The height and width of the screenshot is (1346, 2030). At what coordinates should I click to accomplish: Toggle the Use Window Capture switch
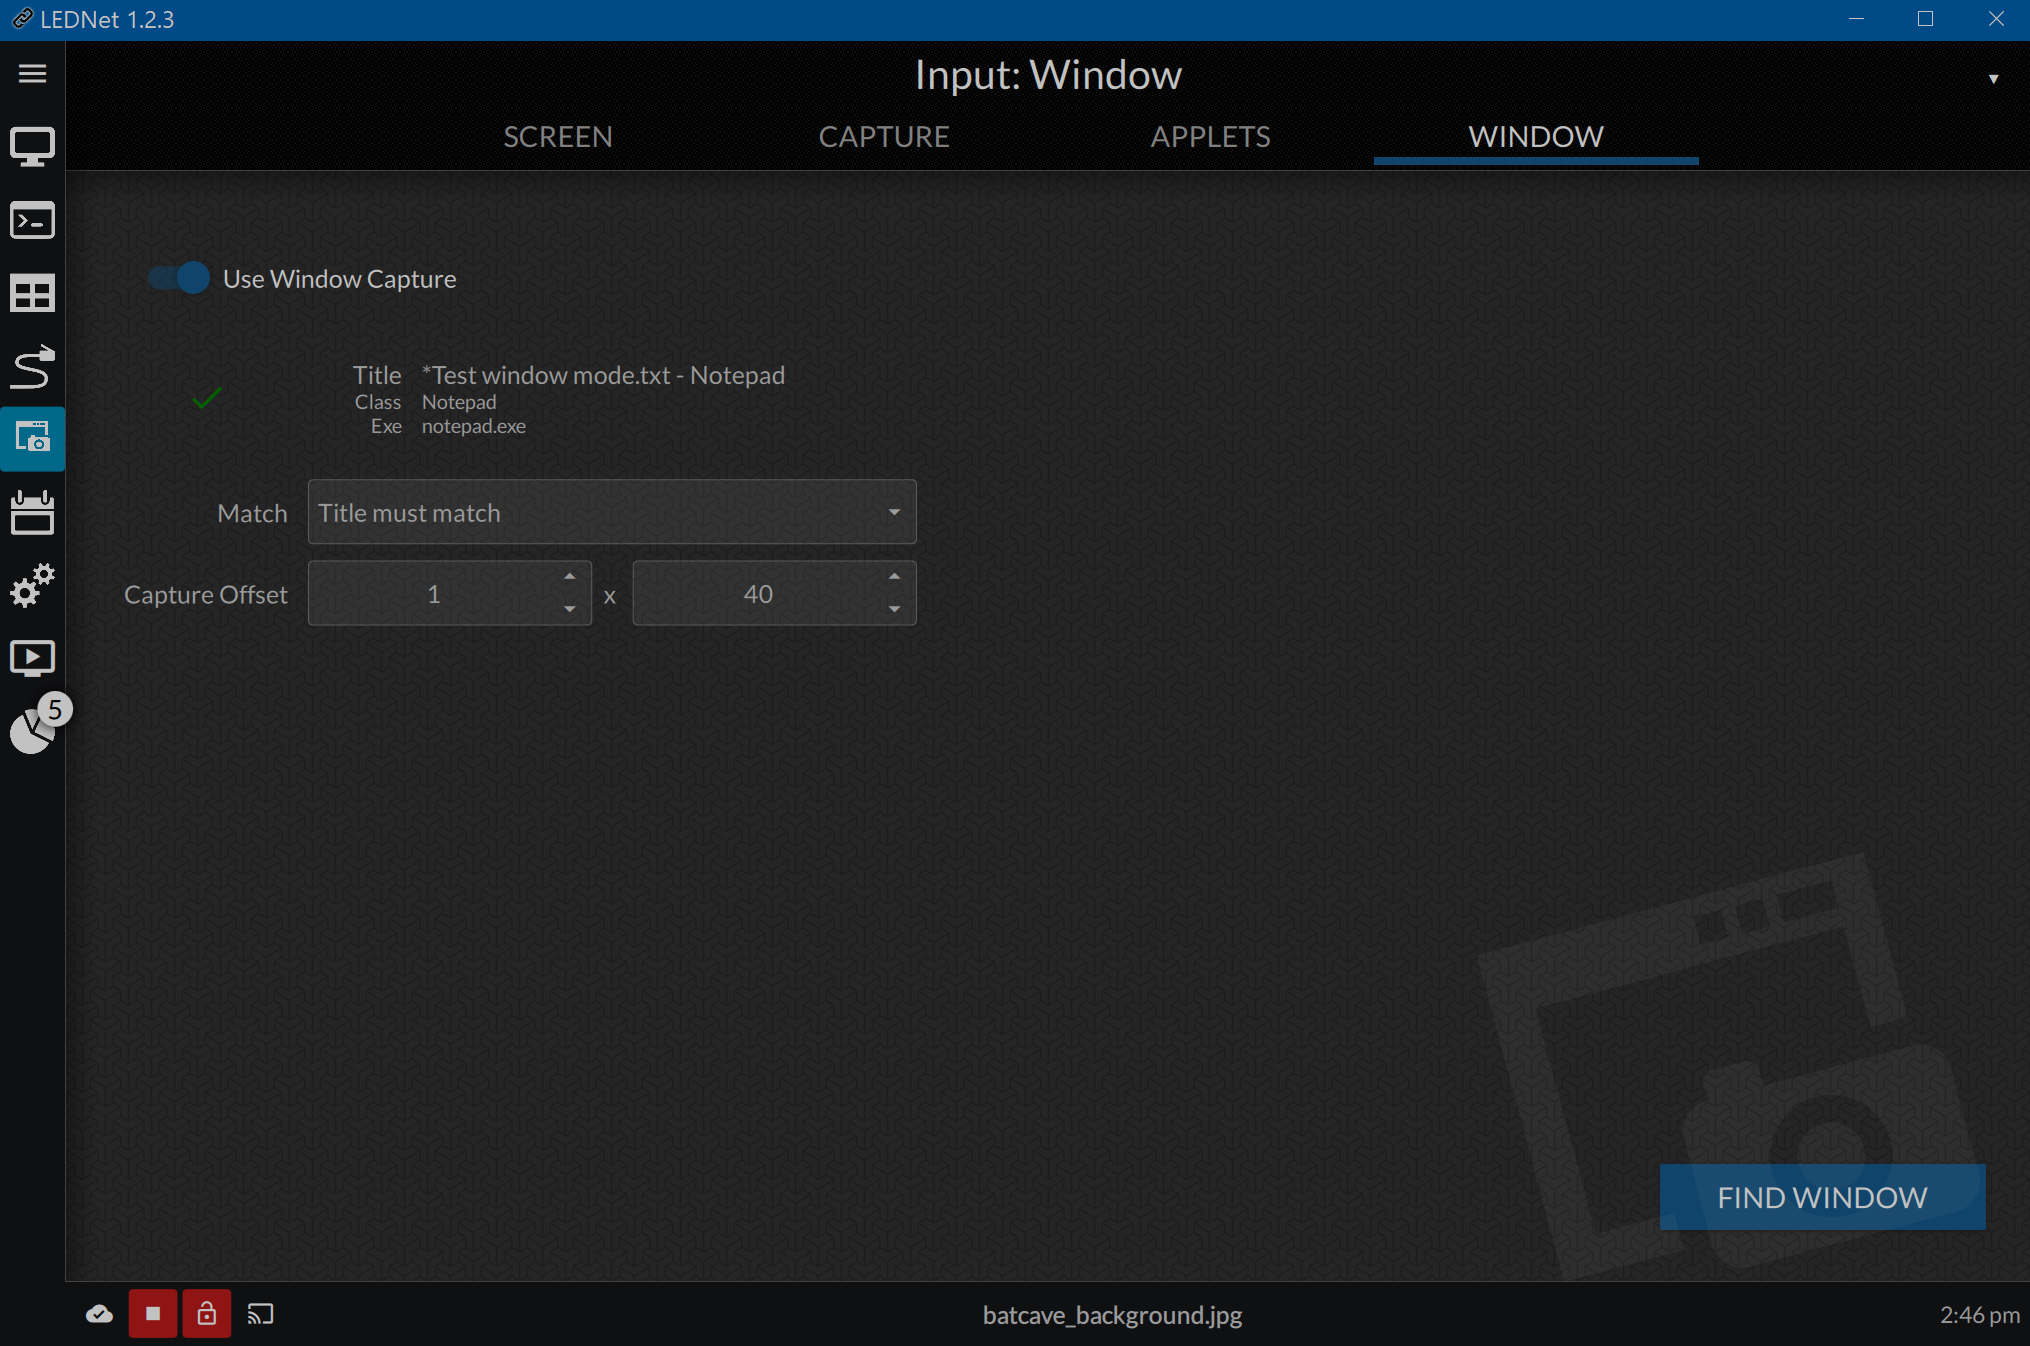click(176, 278)
